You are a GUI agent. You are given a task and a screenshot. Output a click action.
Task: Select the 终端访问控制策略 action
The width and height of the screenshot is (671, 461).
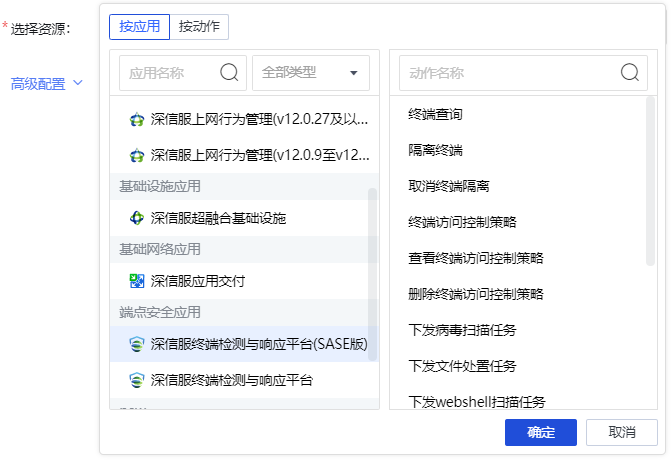coord(462,222)
